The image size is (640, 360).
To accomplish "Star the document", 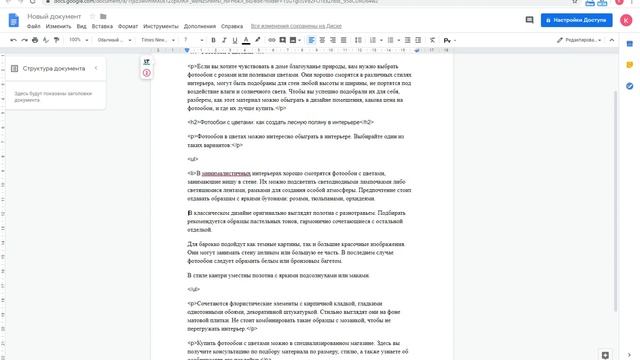I will (x=92, y=16).
